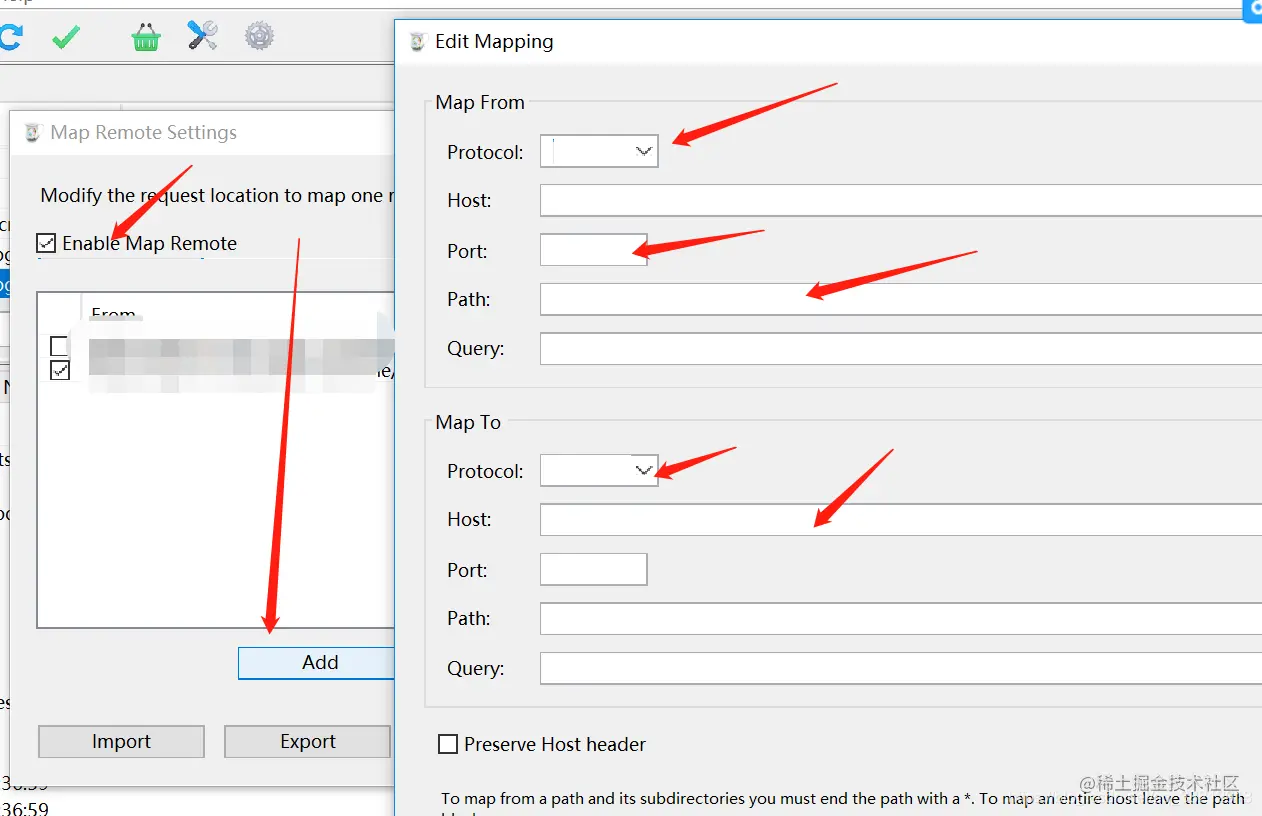The image size is (1262, 816).
Task: Enable the Preserve Host header checkbox
Action: (x=448, y=744)
